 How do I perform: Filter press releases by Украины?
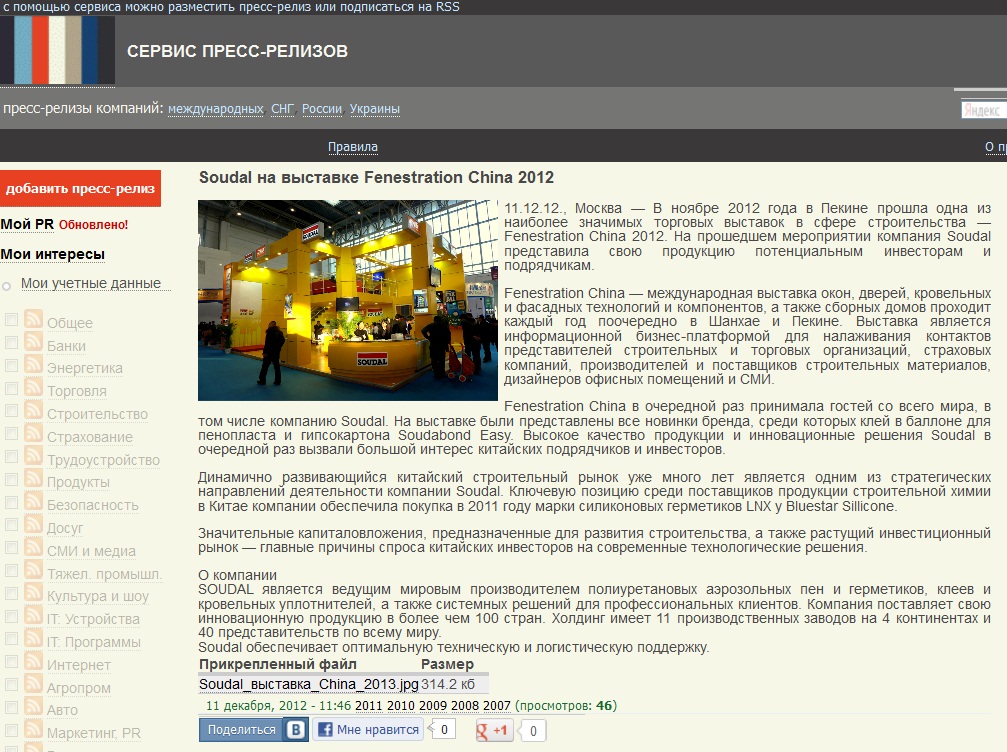point(374,109)
